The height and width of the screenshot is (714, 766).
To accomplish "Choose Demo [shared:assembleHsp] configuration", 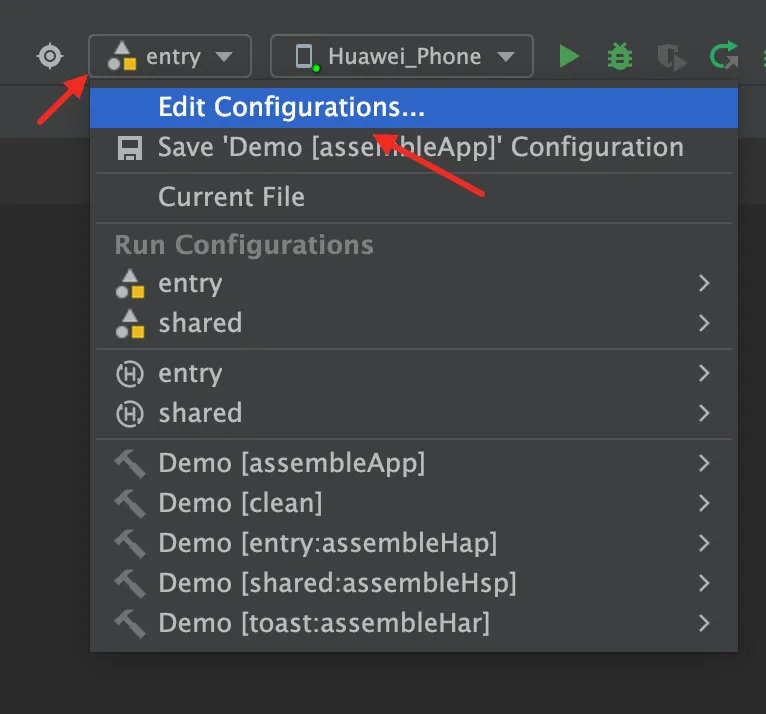I will point(337,583).
